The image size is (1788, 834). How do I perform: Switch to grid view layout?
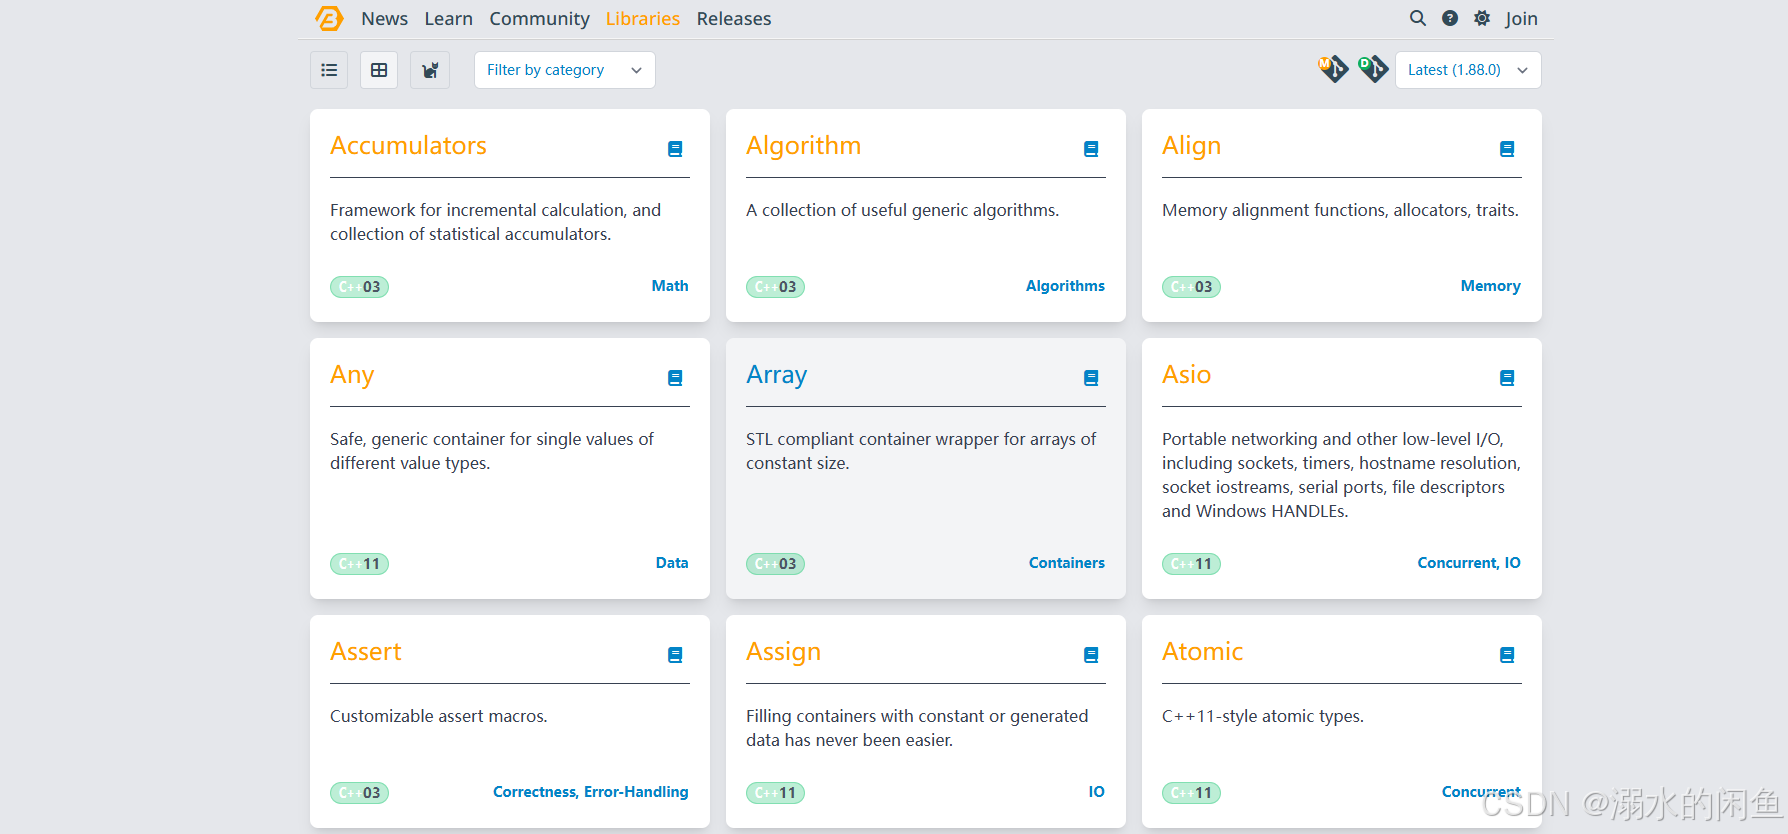pyautogui.click(x=379, y=70)
